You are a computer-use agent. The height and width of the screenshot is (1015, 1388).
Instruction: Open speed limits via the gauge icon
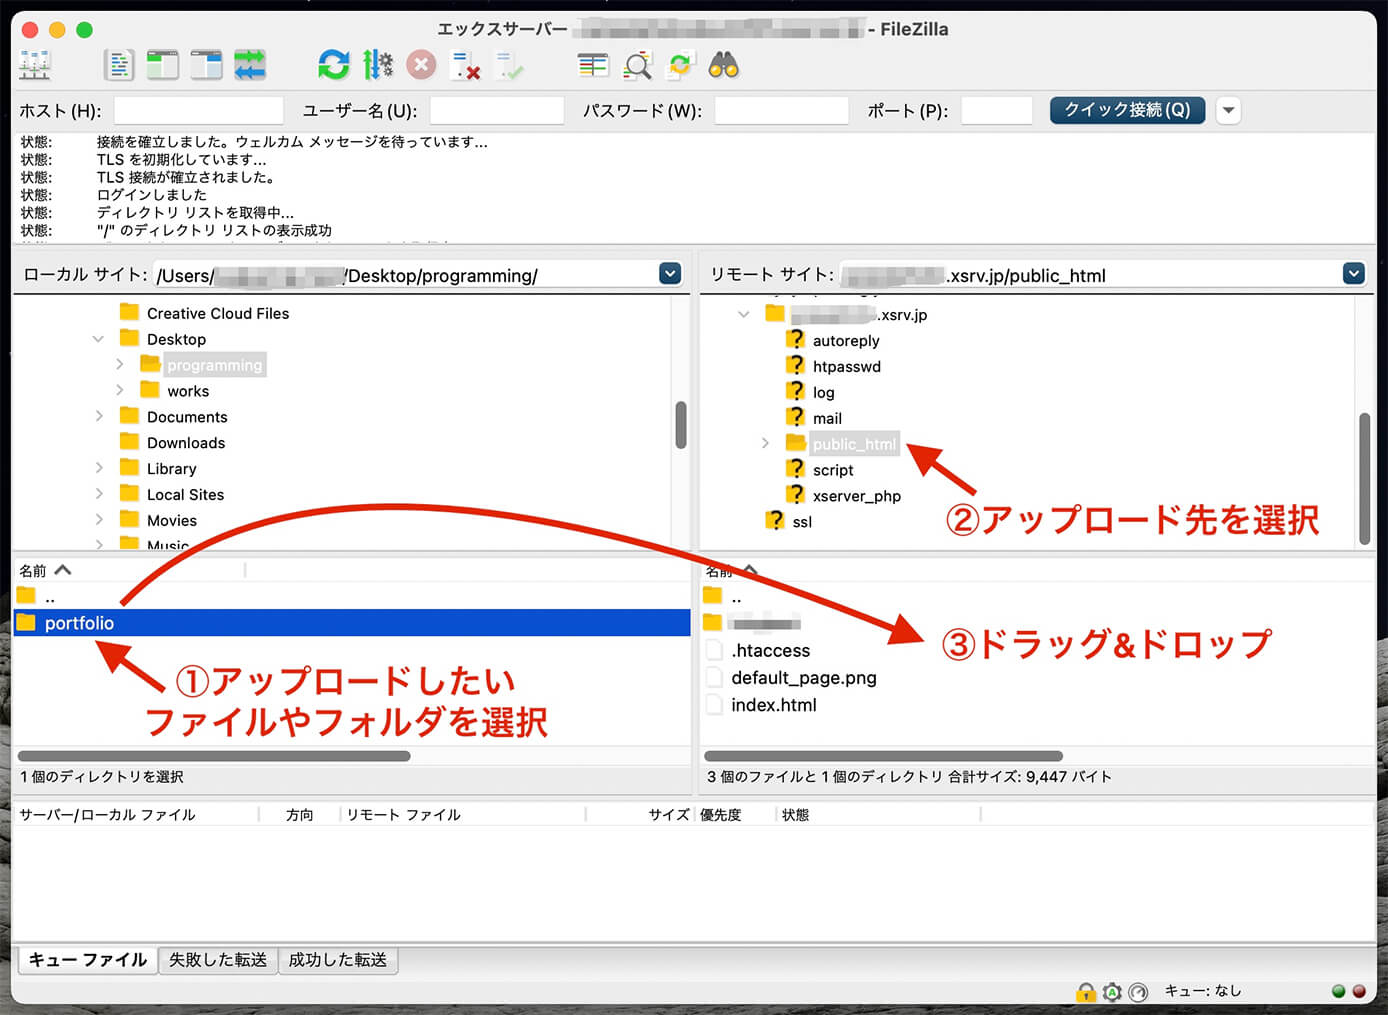click(1138, 991)
